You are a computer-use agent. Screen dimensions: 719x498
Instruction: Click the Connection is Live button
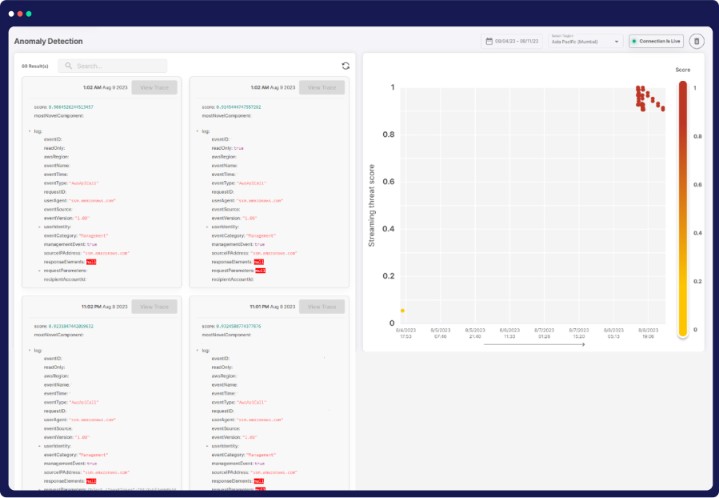pyautogui.click(x=657, y=41)
